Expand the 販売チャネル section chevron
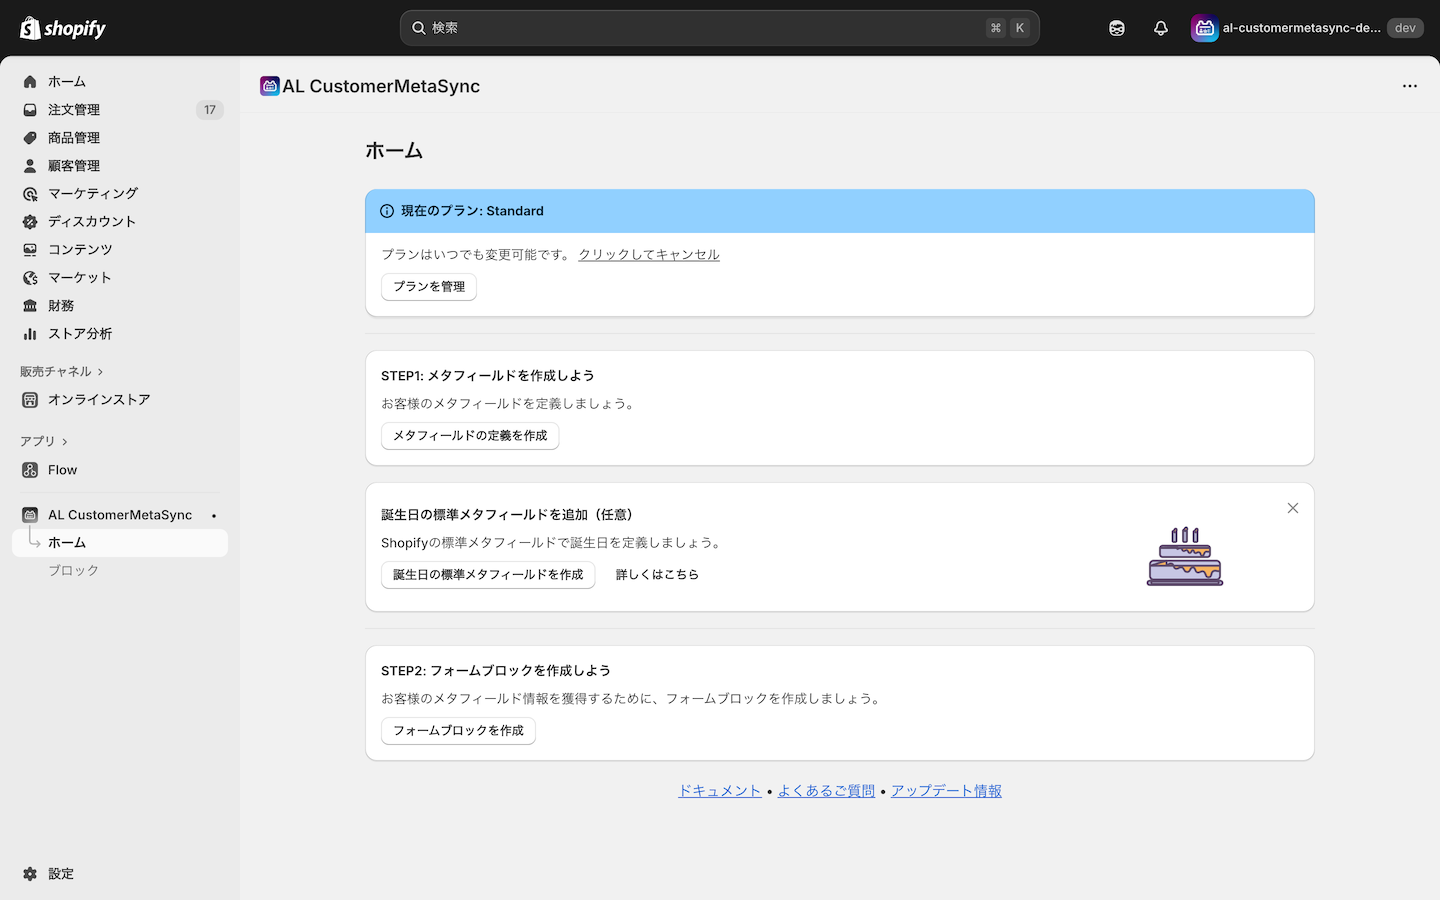This screenshot has width=1440, height=900. coord(100,372)
